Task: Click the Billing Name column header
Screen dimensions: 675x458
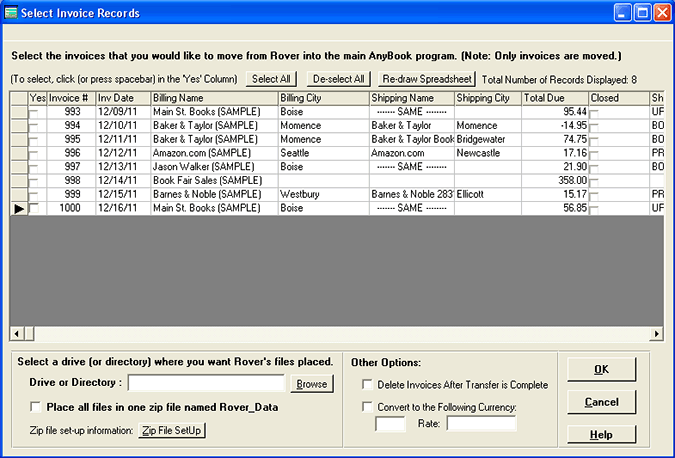Action: point(214,98)
